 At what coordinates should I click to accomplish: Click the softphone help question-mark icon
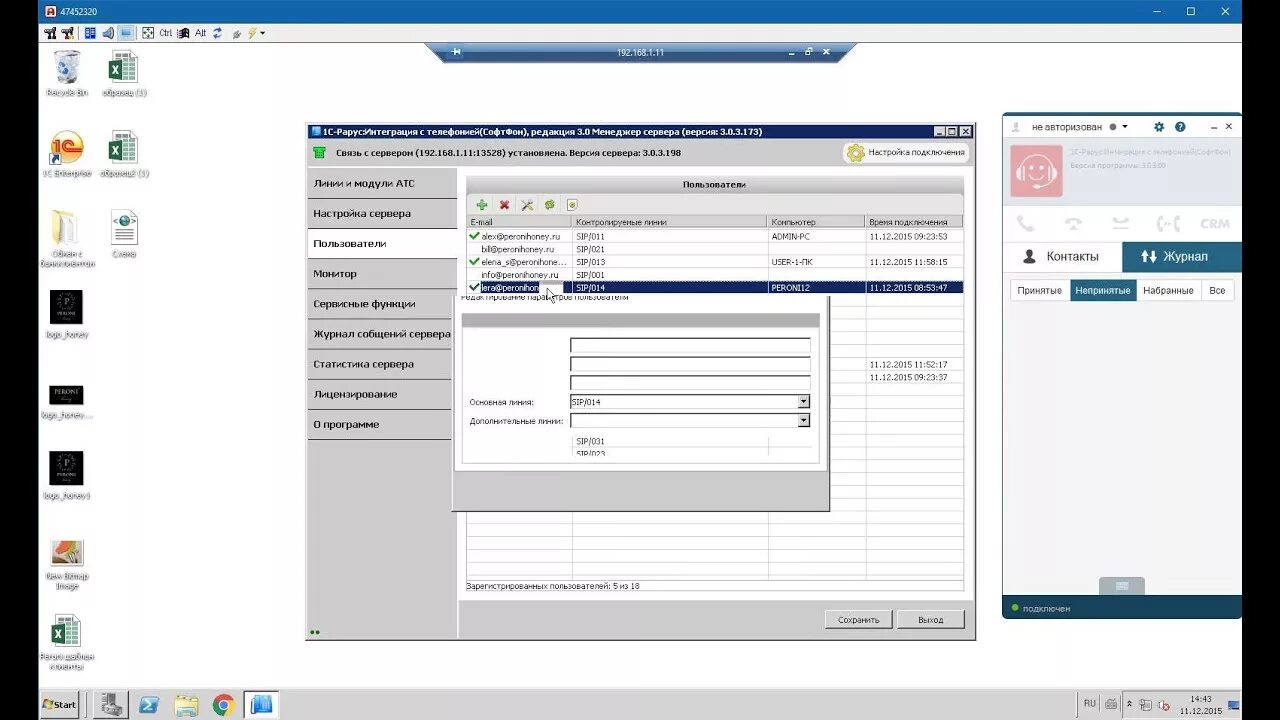point(1180,127)
